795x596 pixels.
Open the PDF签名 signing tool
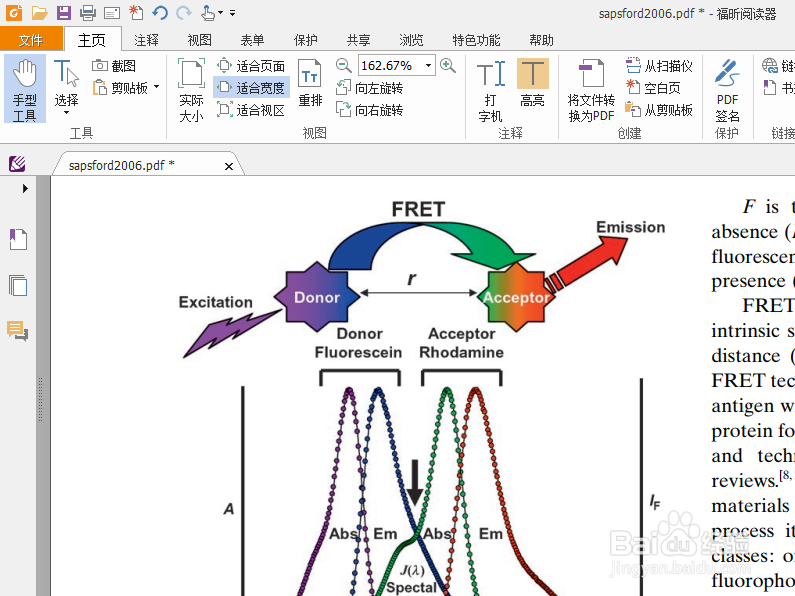click(727, 90)
